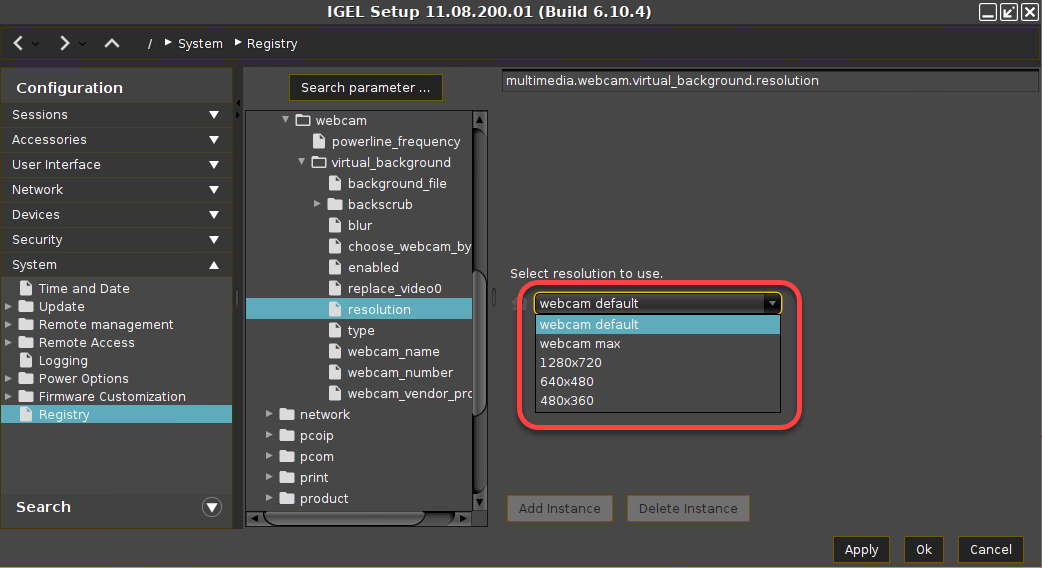Select the 1280x720 resolution option
The width and height of the screenshot is (1042, 568).
click(570, 363)
